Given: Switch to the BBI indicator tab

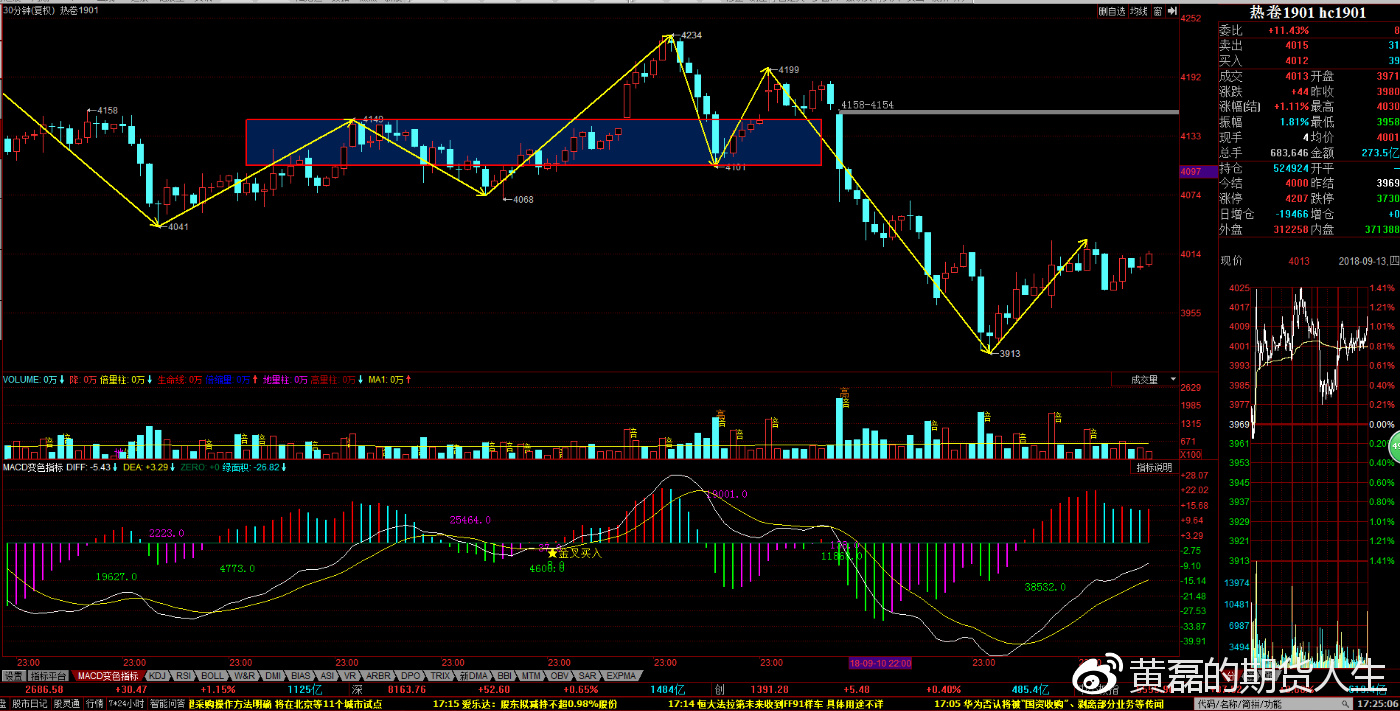Looking at the screenshot, I should point(505,676).
